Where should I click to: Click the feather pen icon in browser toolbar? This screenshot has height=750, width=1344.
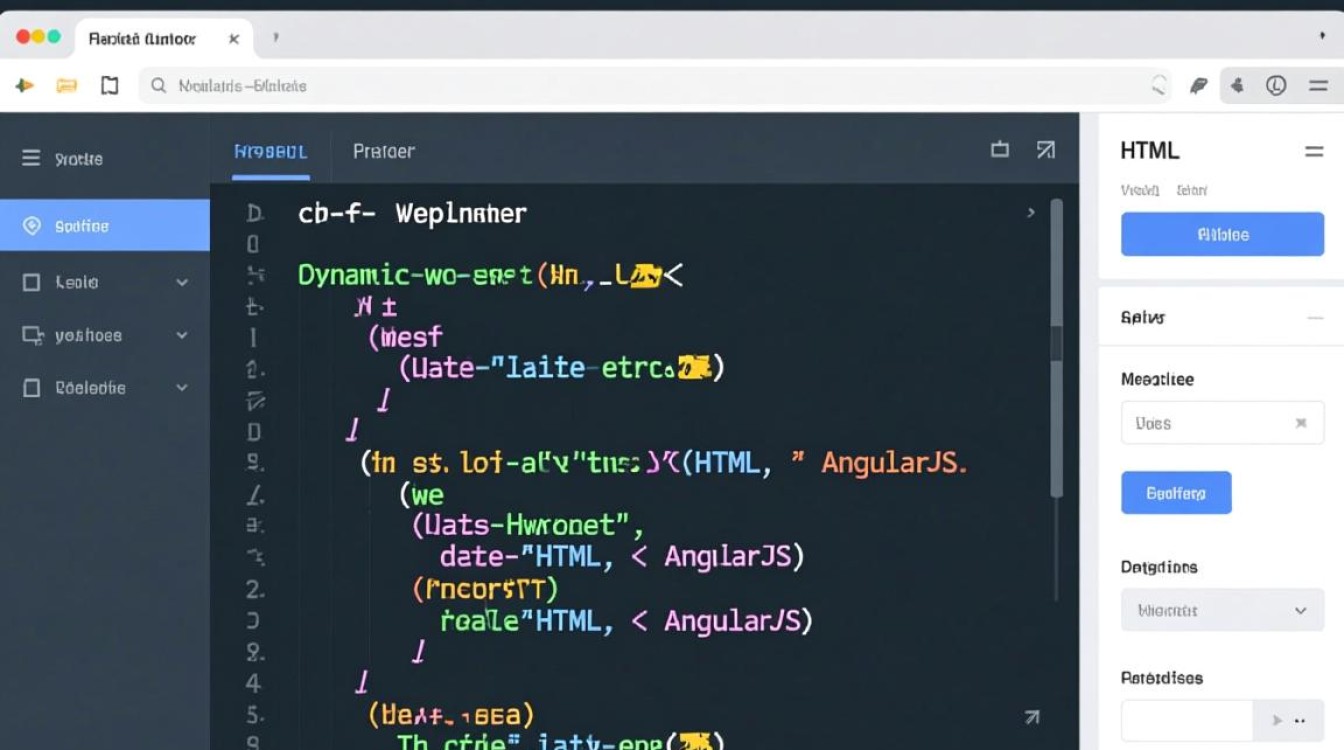pyautogui.click(x=1198, y=86)
